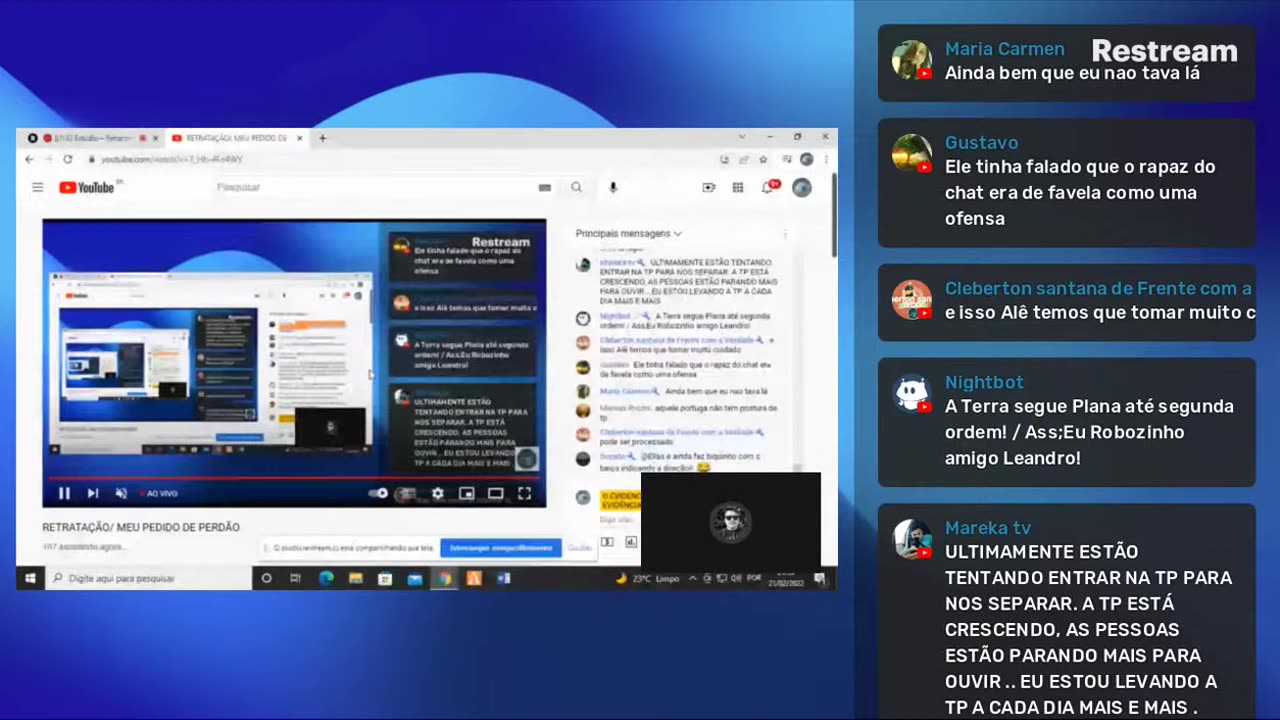Open File Explorer from the taskbar
1280x720 pixels.
click(355, 578)
